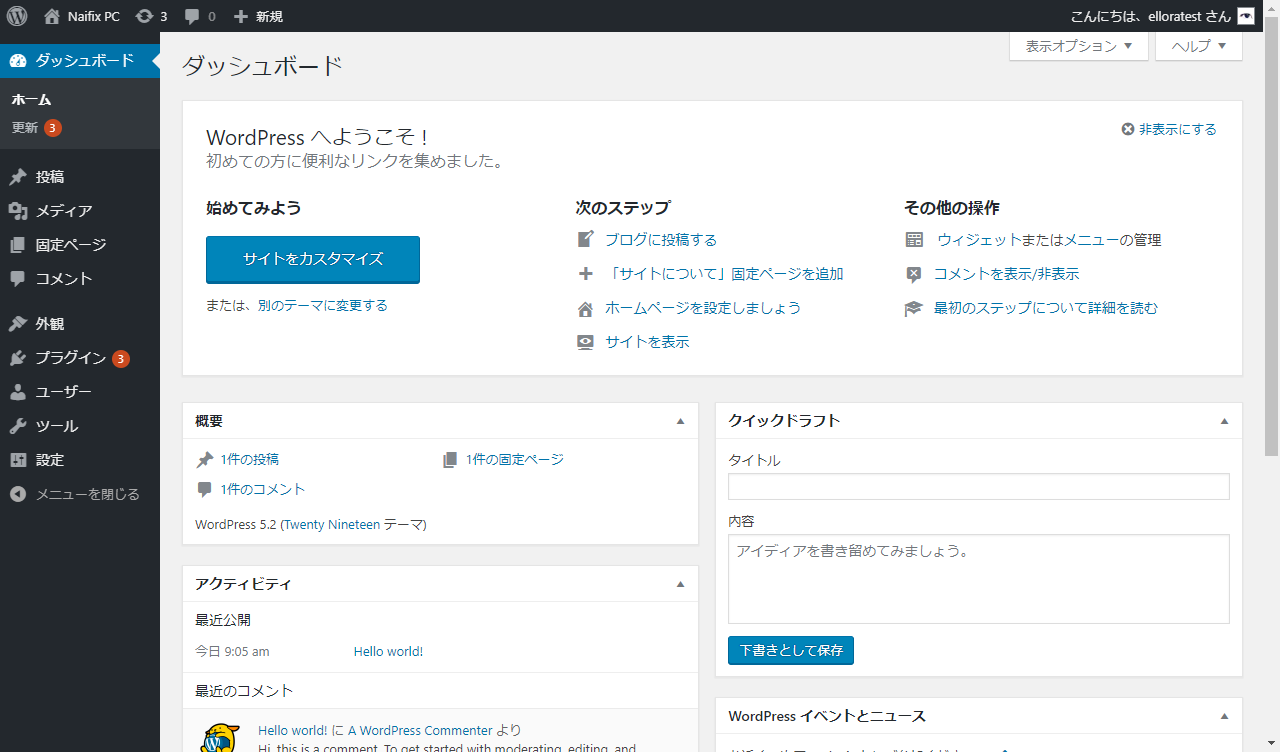Click the 固定ページ icon in sidebar
The image size is (1280, 752).
pyautogui.click(x=18, y=245)
